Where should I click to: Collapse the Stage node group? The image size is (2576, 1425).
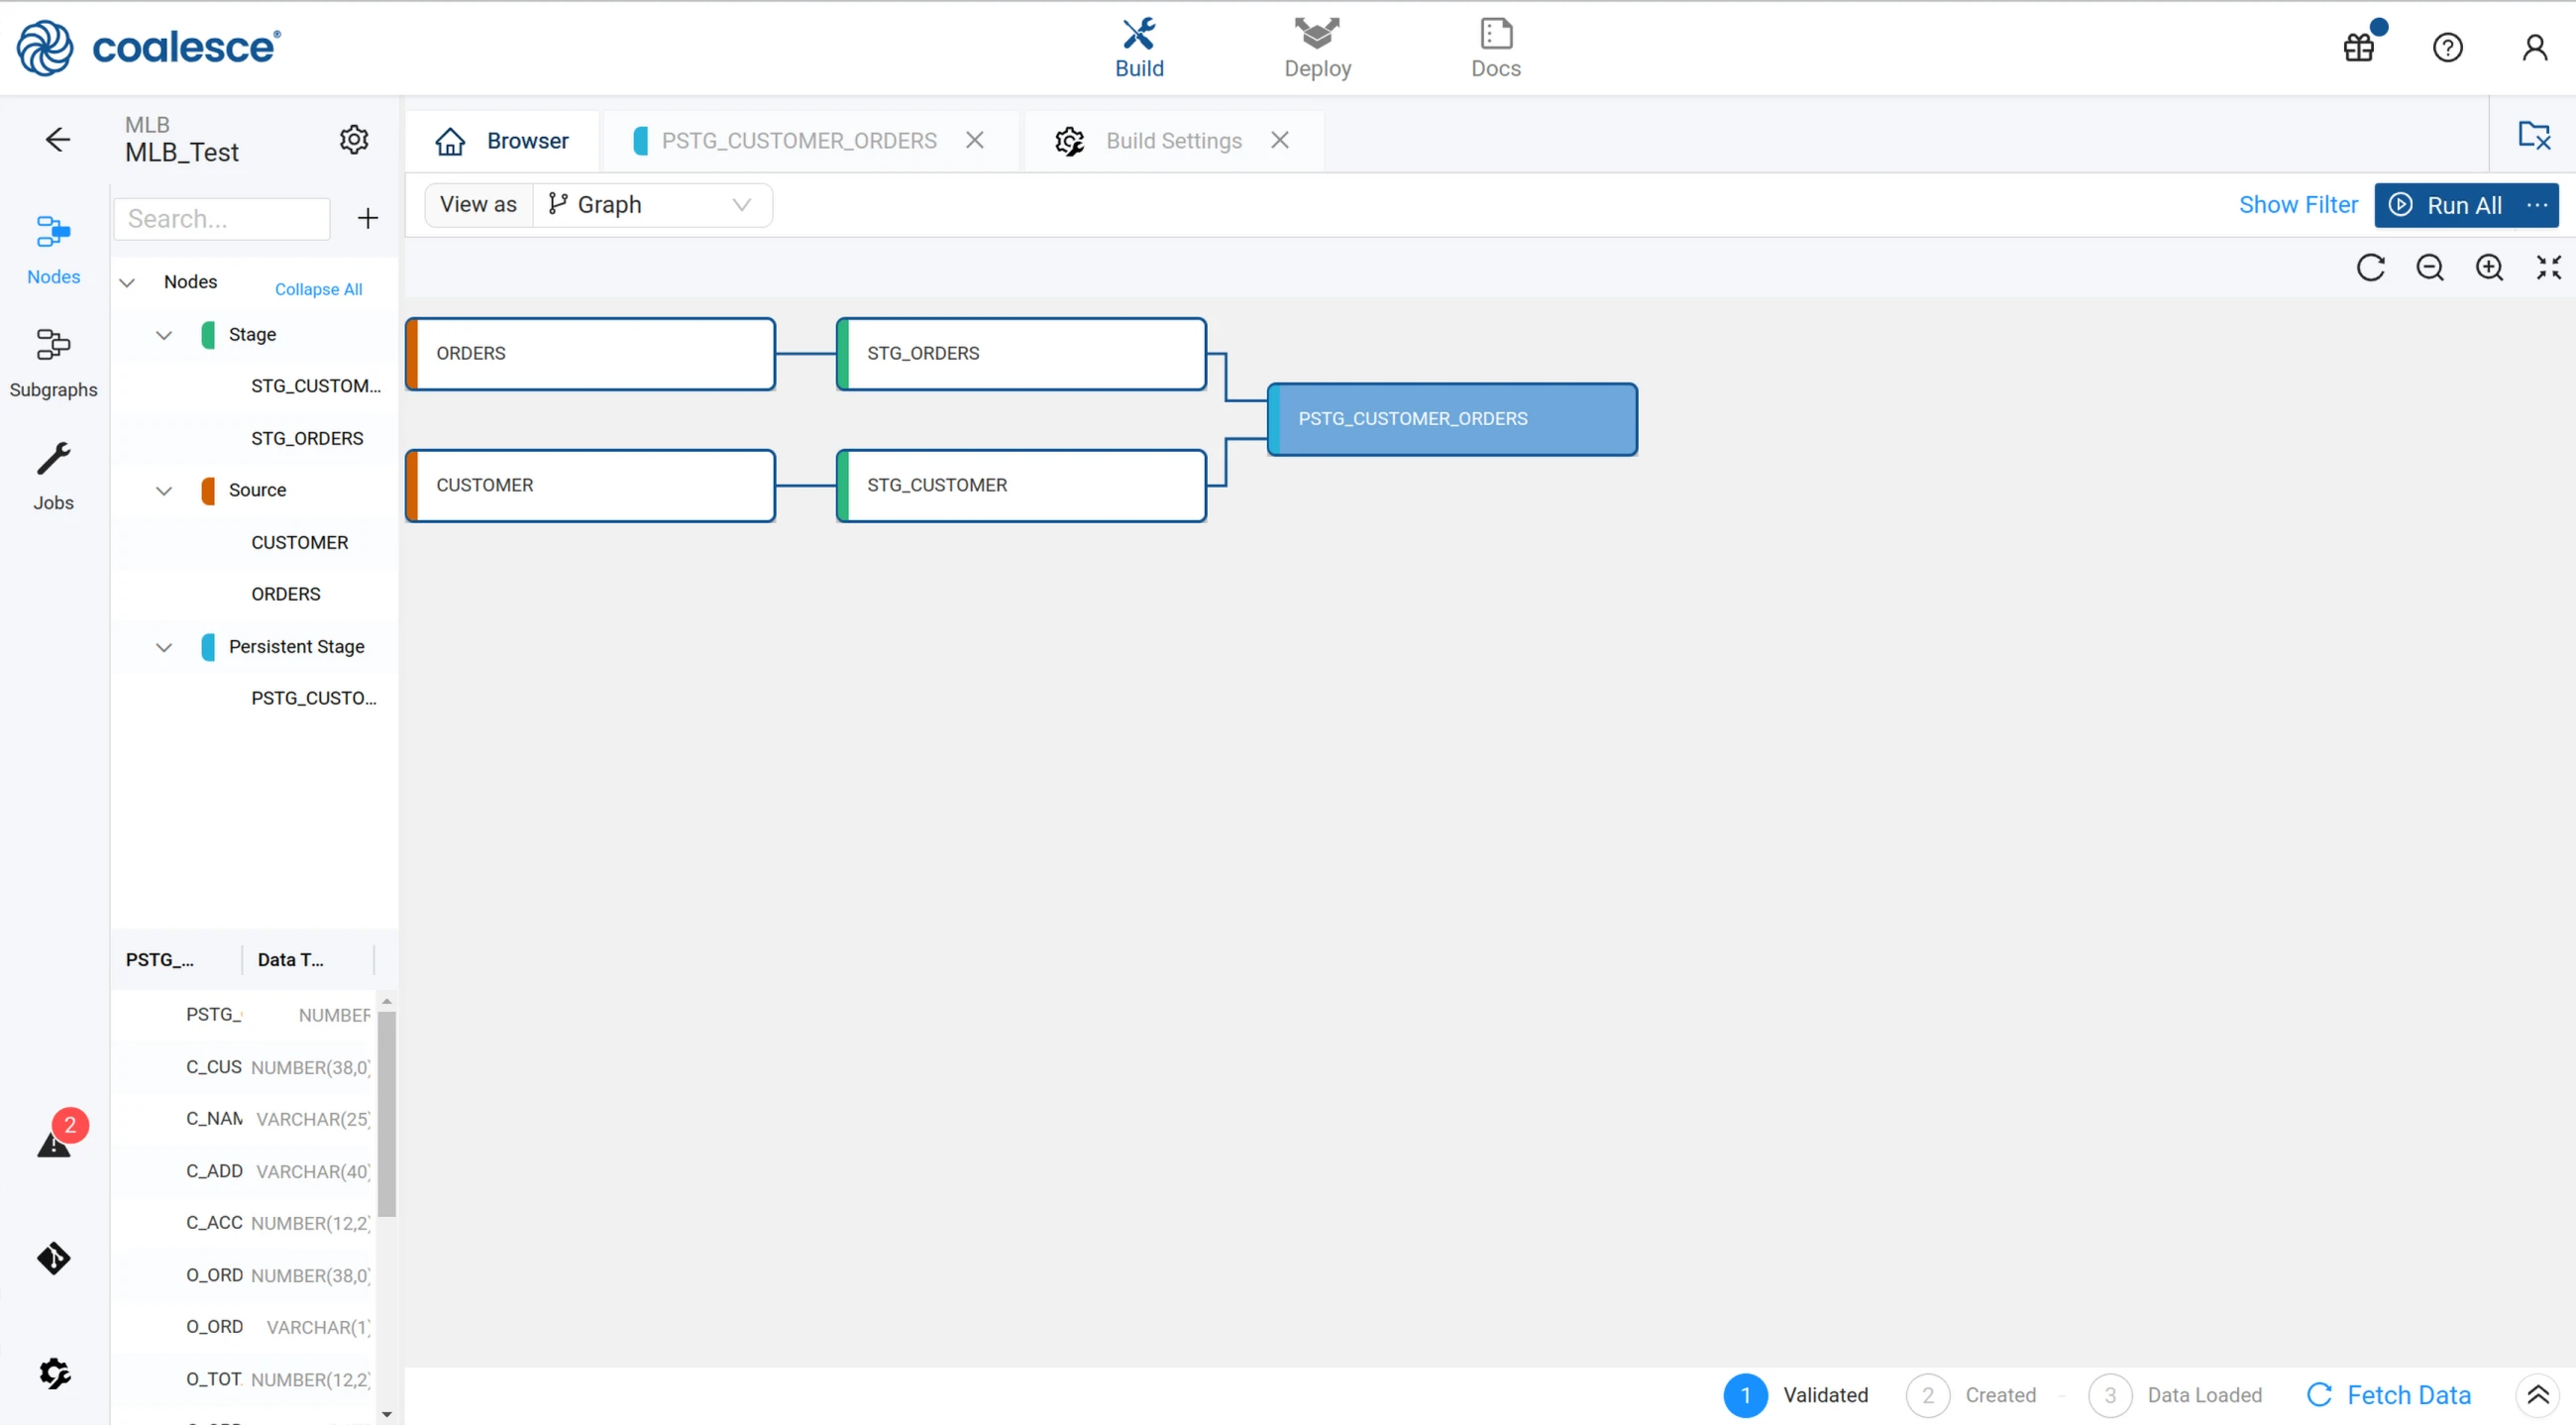click(164, 334)
